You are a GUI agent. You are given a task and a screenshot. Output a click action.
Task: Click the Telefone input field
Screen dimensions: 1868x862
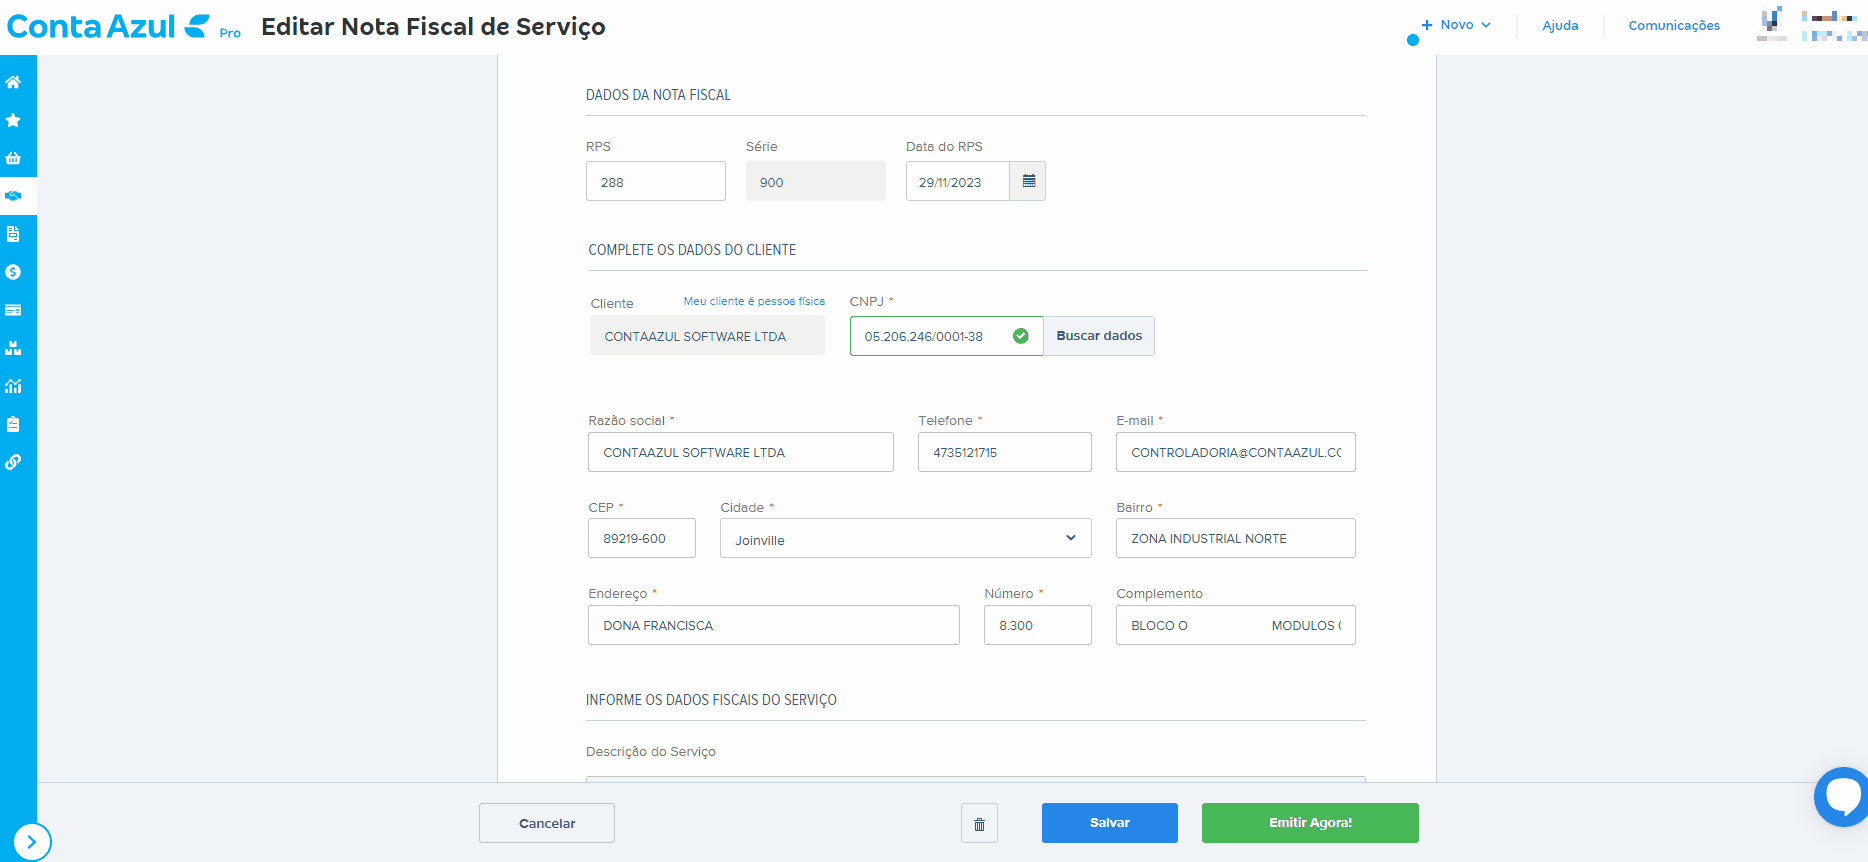pyautogui.click(x=1005, y=452)
